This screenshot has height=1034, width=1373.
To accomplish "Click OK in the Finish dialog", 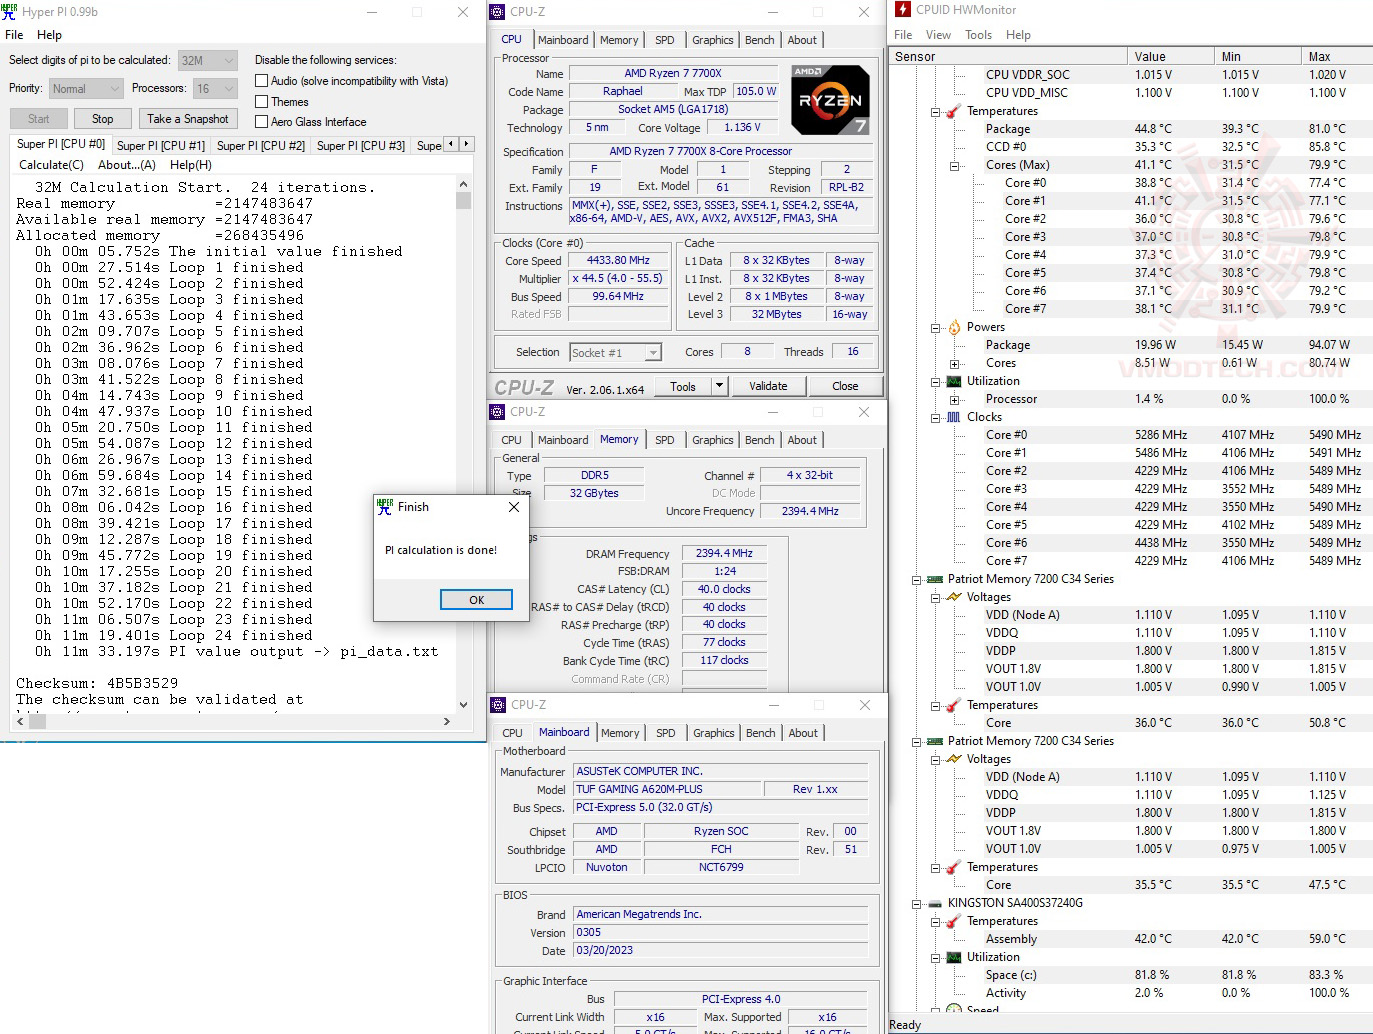I will coord(476,599).
